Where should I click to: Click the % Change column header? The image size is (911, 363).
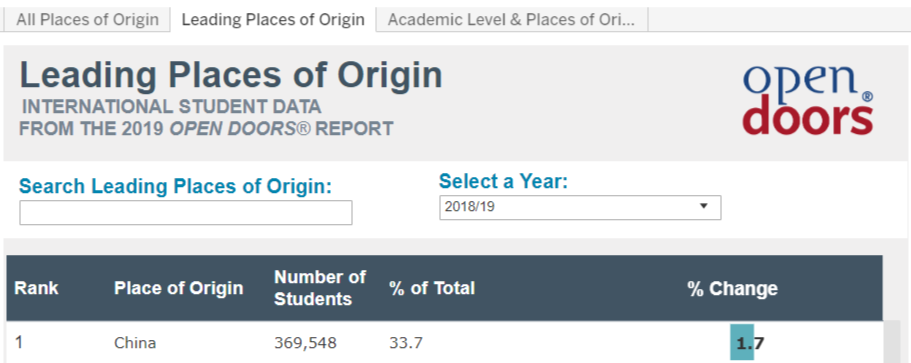tap(732, 288)
